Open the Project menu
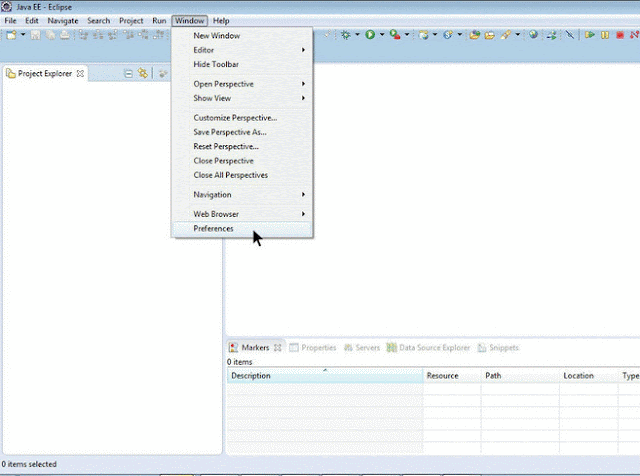640x476 pixels. [131, 21]
